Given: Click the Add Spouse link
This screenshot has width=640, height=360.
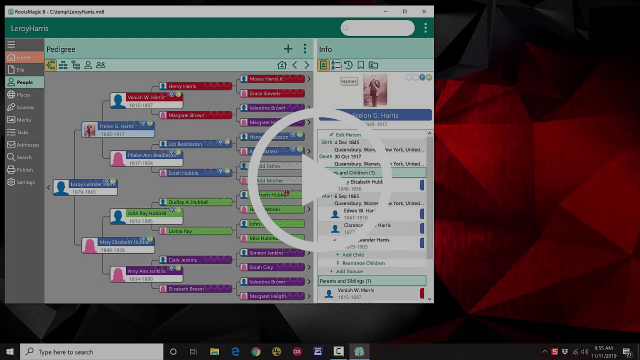Looking at the screenshot, I should [x=349, y=271].
